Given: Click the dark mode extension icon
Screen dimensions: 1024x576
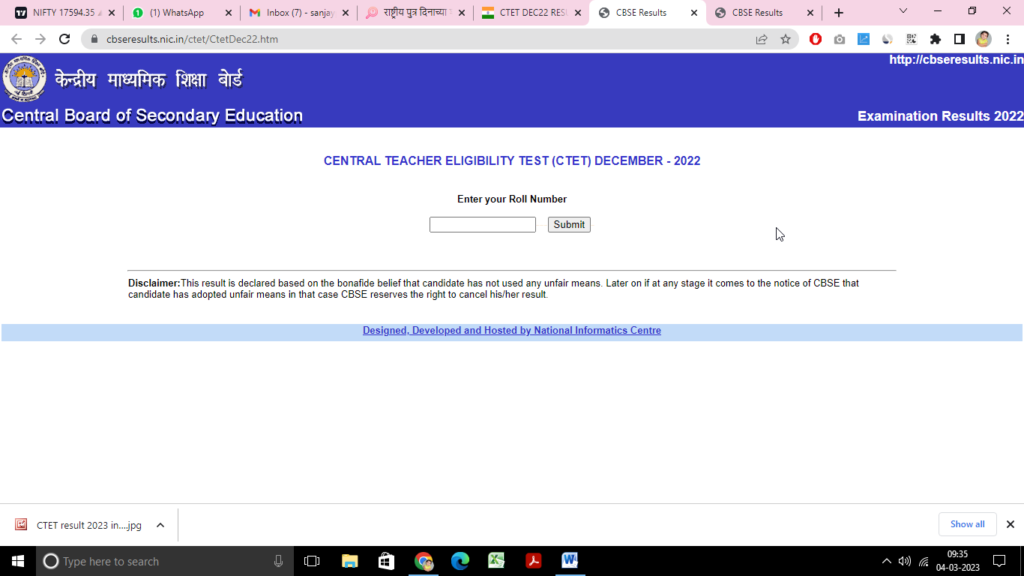Looking at the screenshot, I should coord(887,39).
